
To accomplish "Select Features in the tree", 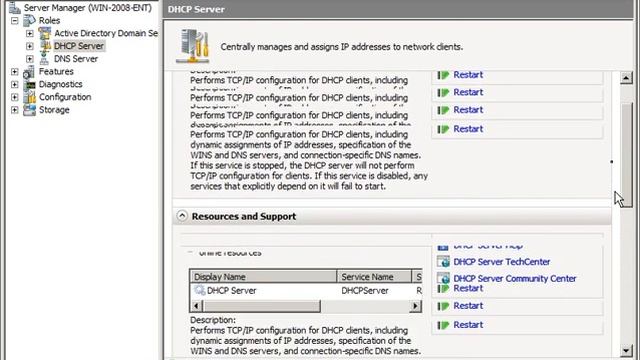I will (56, 71).
